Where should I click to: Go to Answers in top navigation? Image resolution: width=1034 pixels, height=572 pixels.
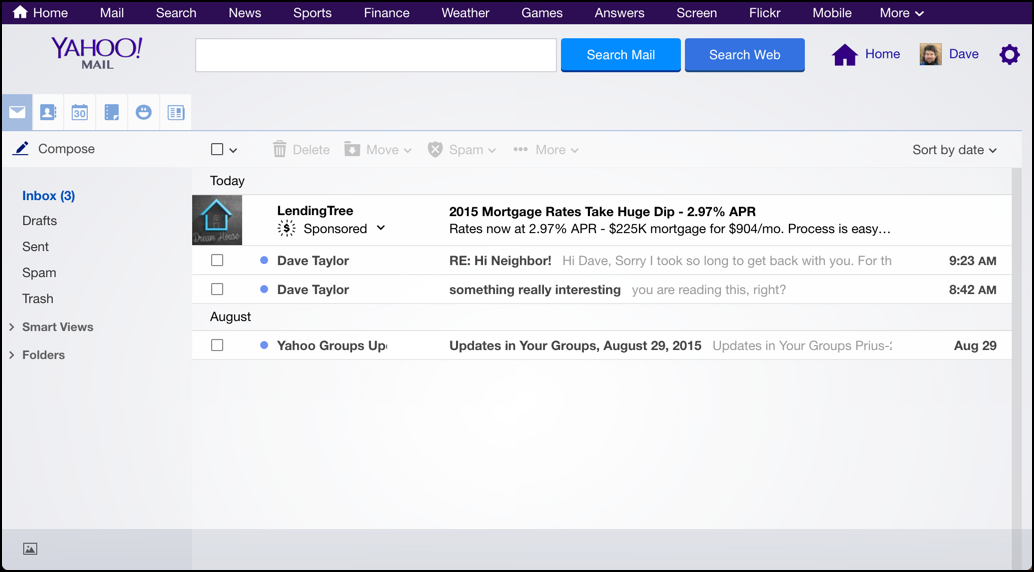(x=619, y=13)
